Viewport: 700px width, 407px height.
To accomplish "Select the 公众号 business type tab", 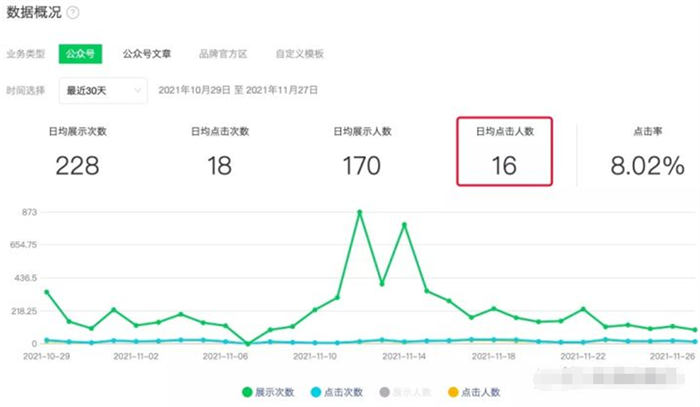I will point(79,53).
